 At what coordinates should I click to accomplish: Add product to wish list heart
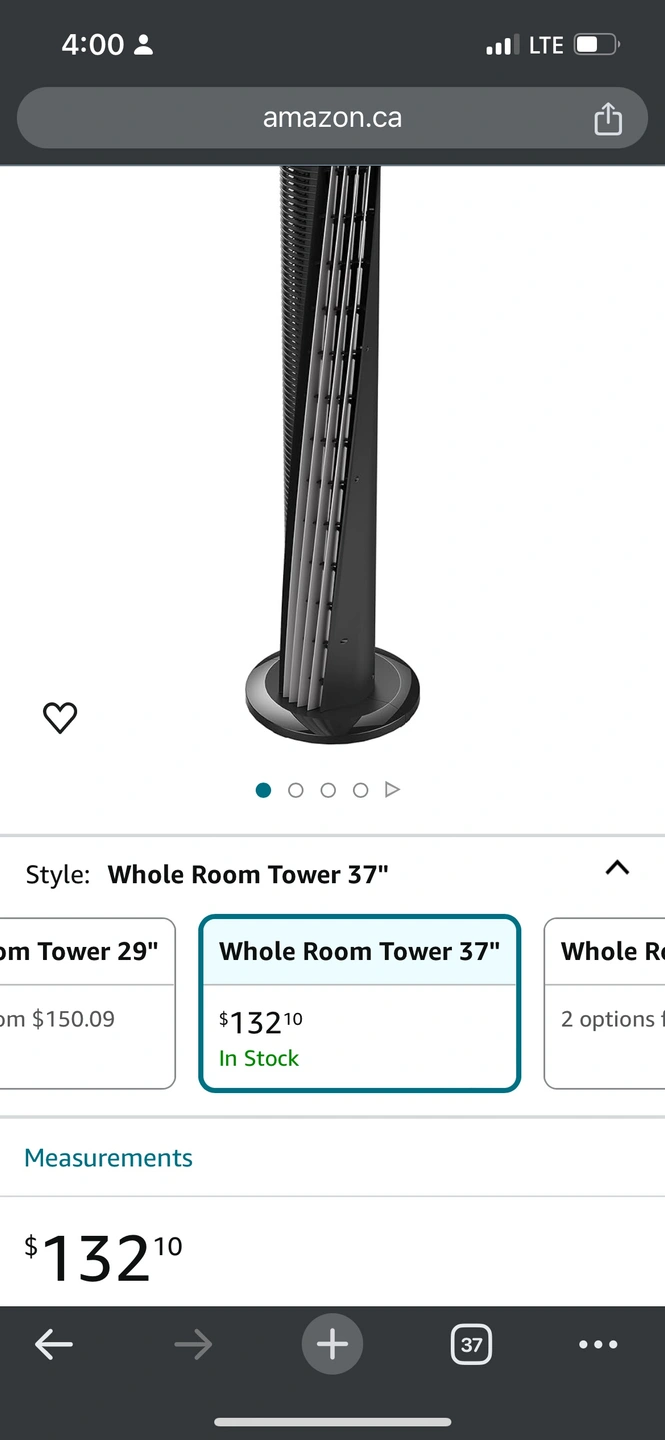(60, 717)
